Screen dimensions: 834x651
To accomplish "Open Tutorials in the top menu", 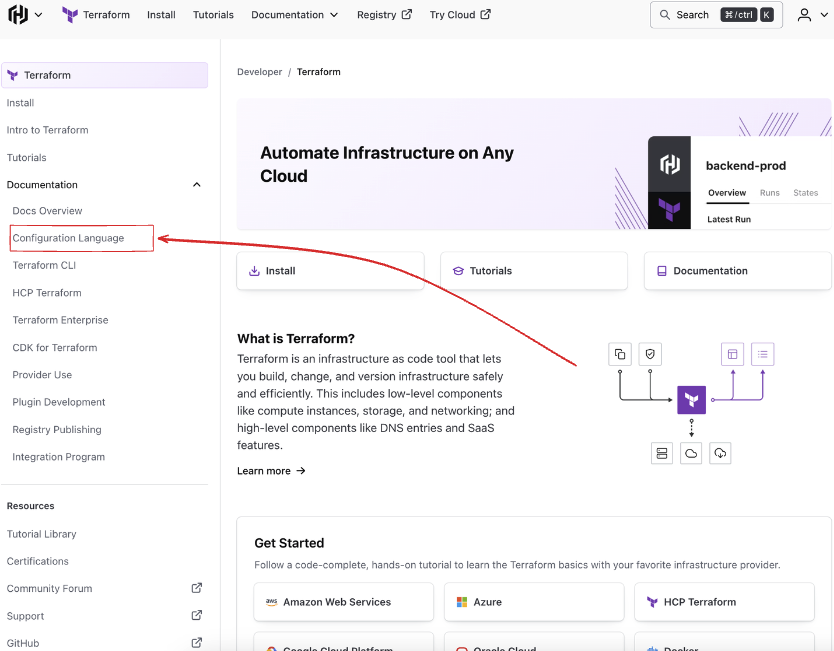I will click(x=213, y=15).
